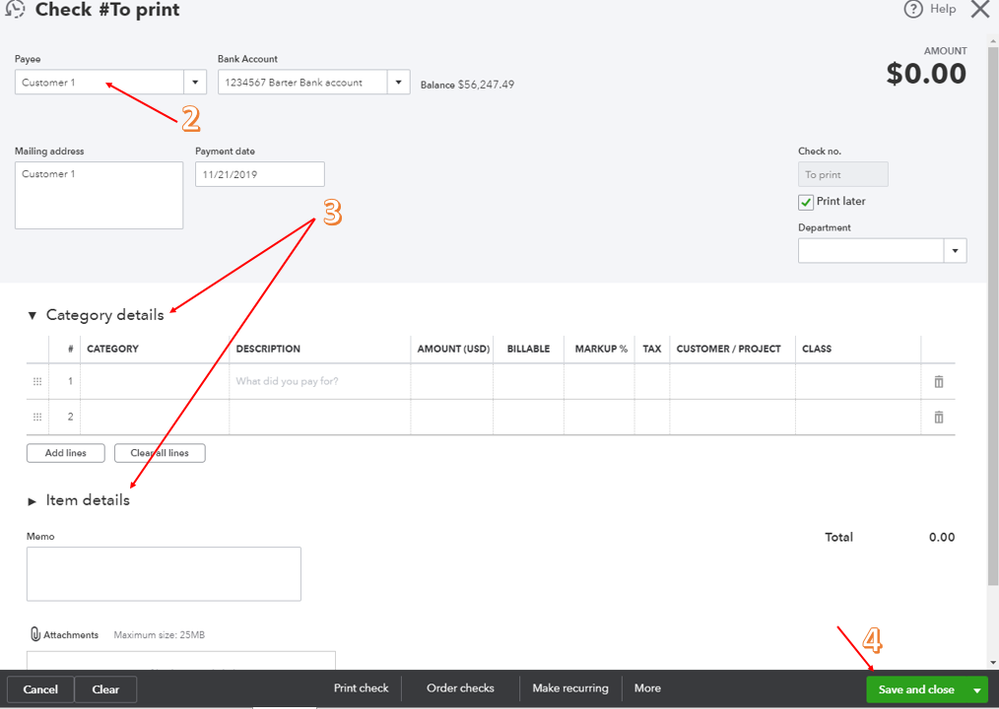Click the Payee field with Customer 1
Viewport: 999px width, 709px height.
tap(99, 82)
